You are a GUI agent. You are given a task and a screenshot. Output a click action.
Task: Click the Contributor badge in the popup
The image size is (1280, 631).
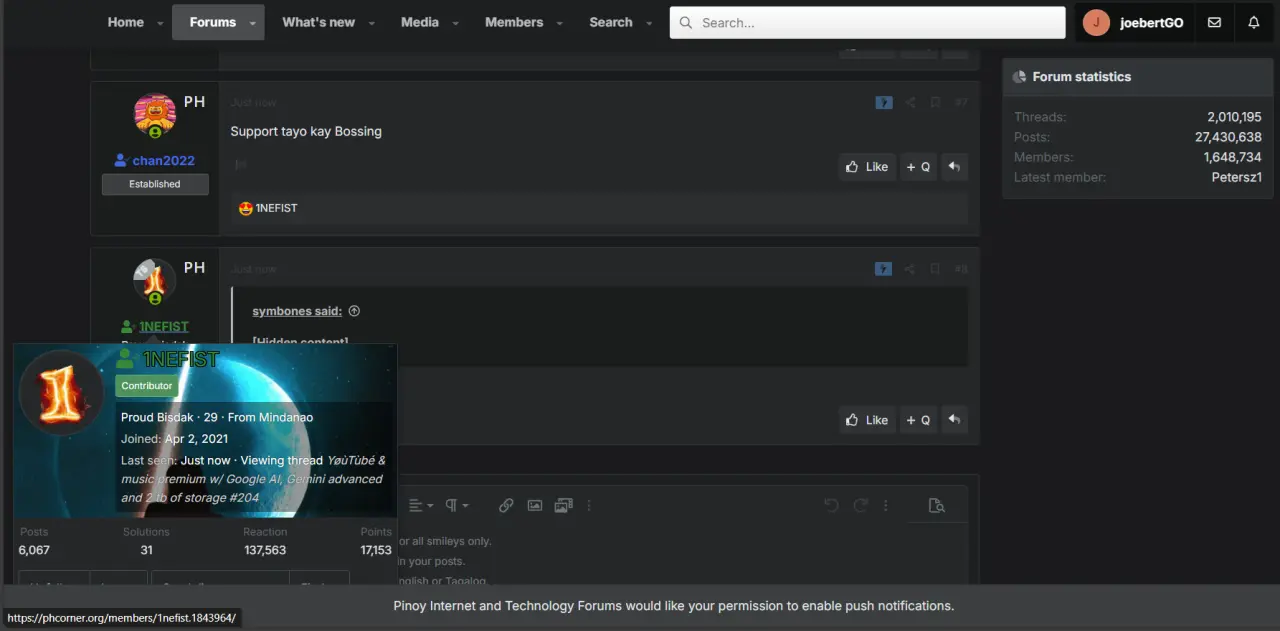[x=147, y=386]
